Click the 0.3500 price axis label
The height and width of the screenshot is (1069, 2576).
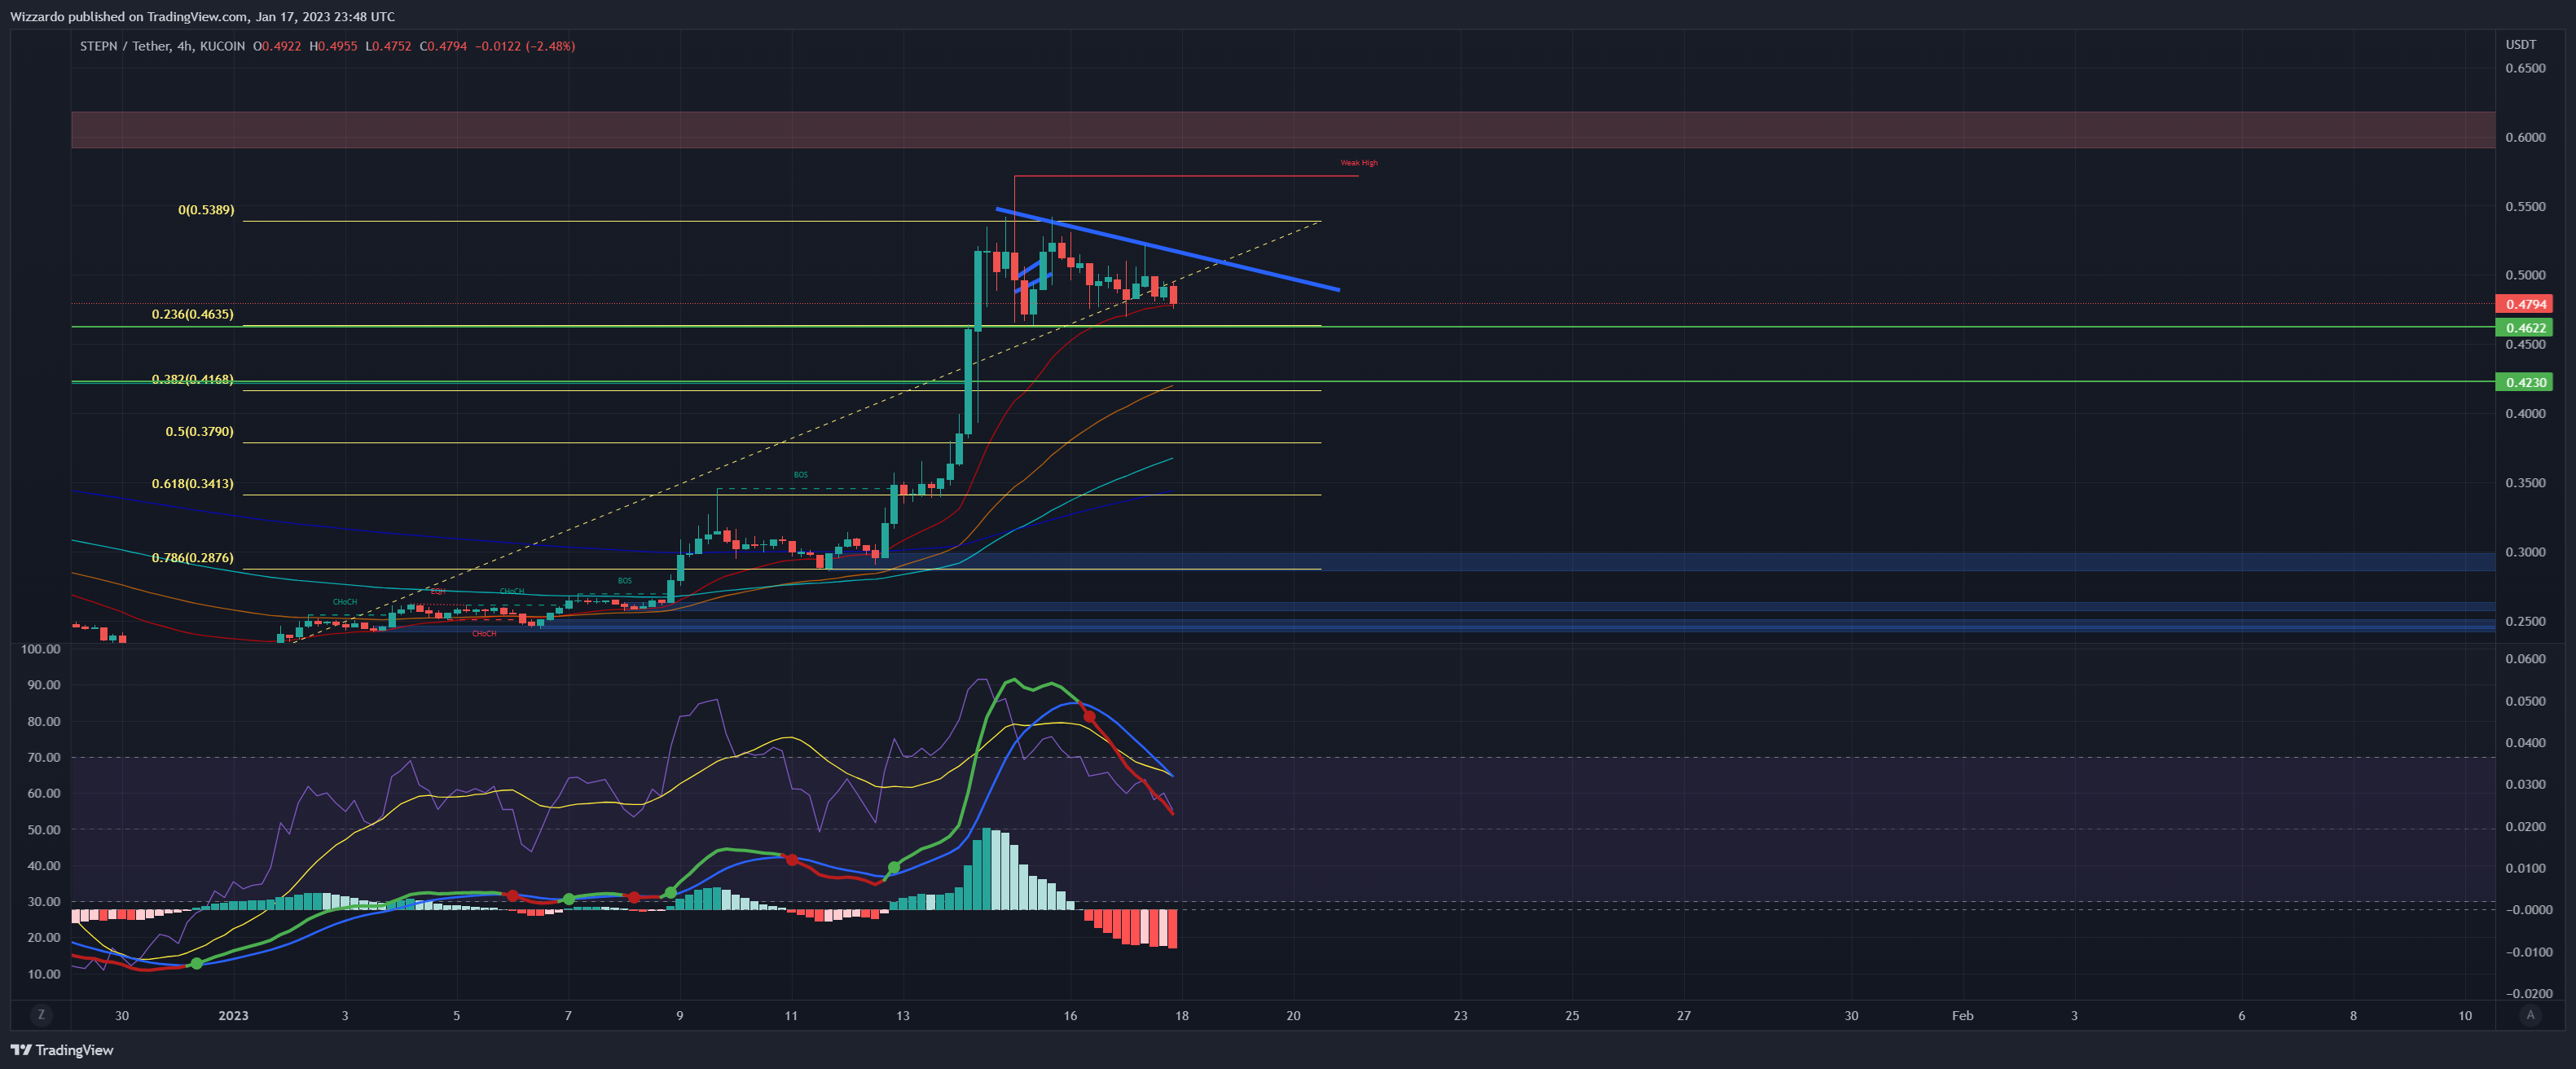tap(2525, 483)
